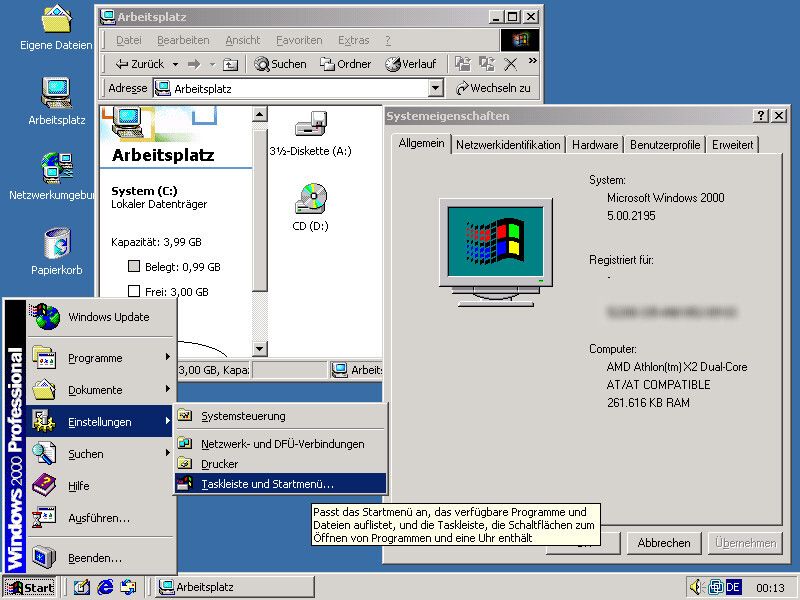
Task: Open Verlauf in the Explorer toolbar
Action: pyautogui.click(x=412, y=64)
